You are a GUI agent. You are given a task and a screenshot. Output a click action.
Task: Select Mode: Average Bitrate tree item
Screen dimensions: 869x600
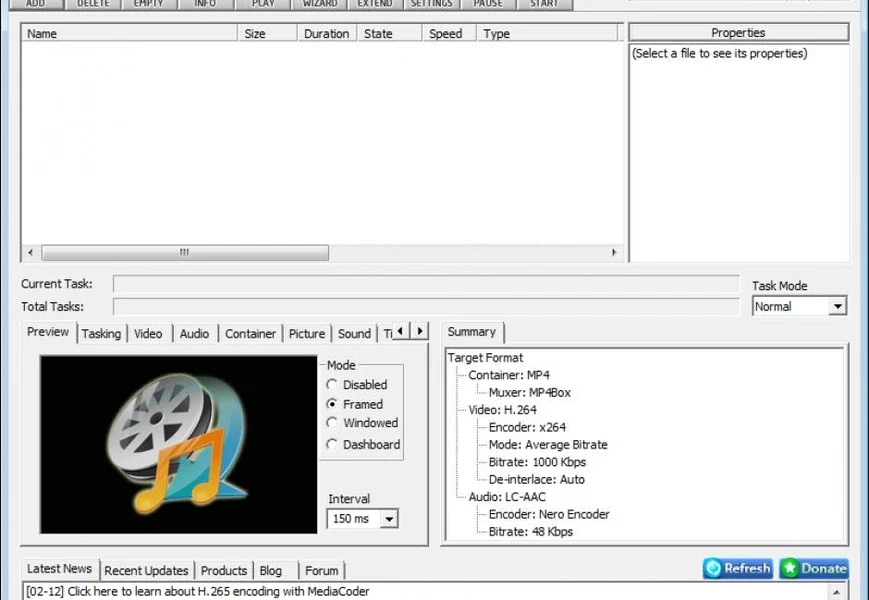pos(548,444)
